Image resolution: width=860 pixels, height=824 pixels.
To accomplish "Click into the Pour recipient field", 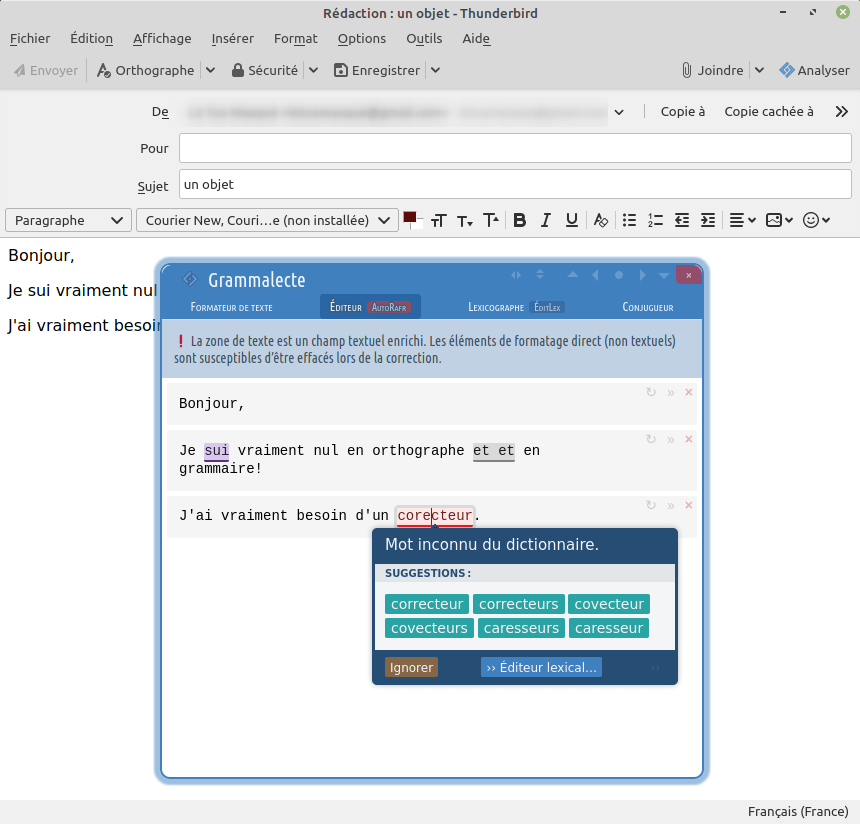I will click(x=515, y=148).
